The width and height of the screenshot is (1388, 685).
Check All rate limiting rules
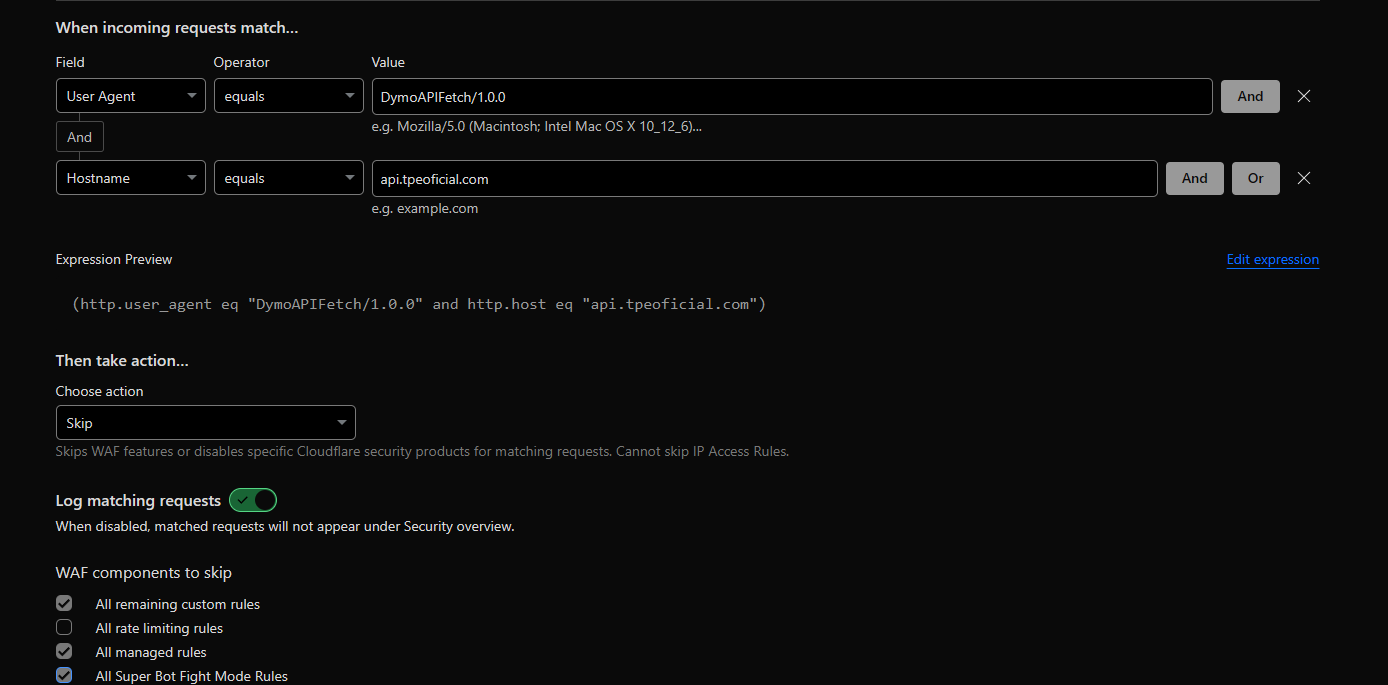coord(64,628)
